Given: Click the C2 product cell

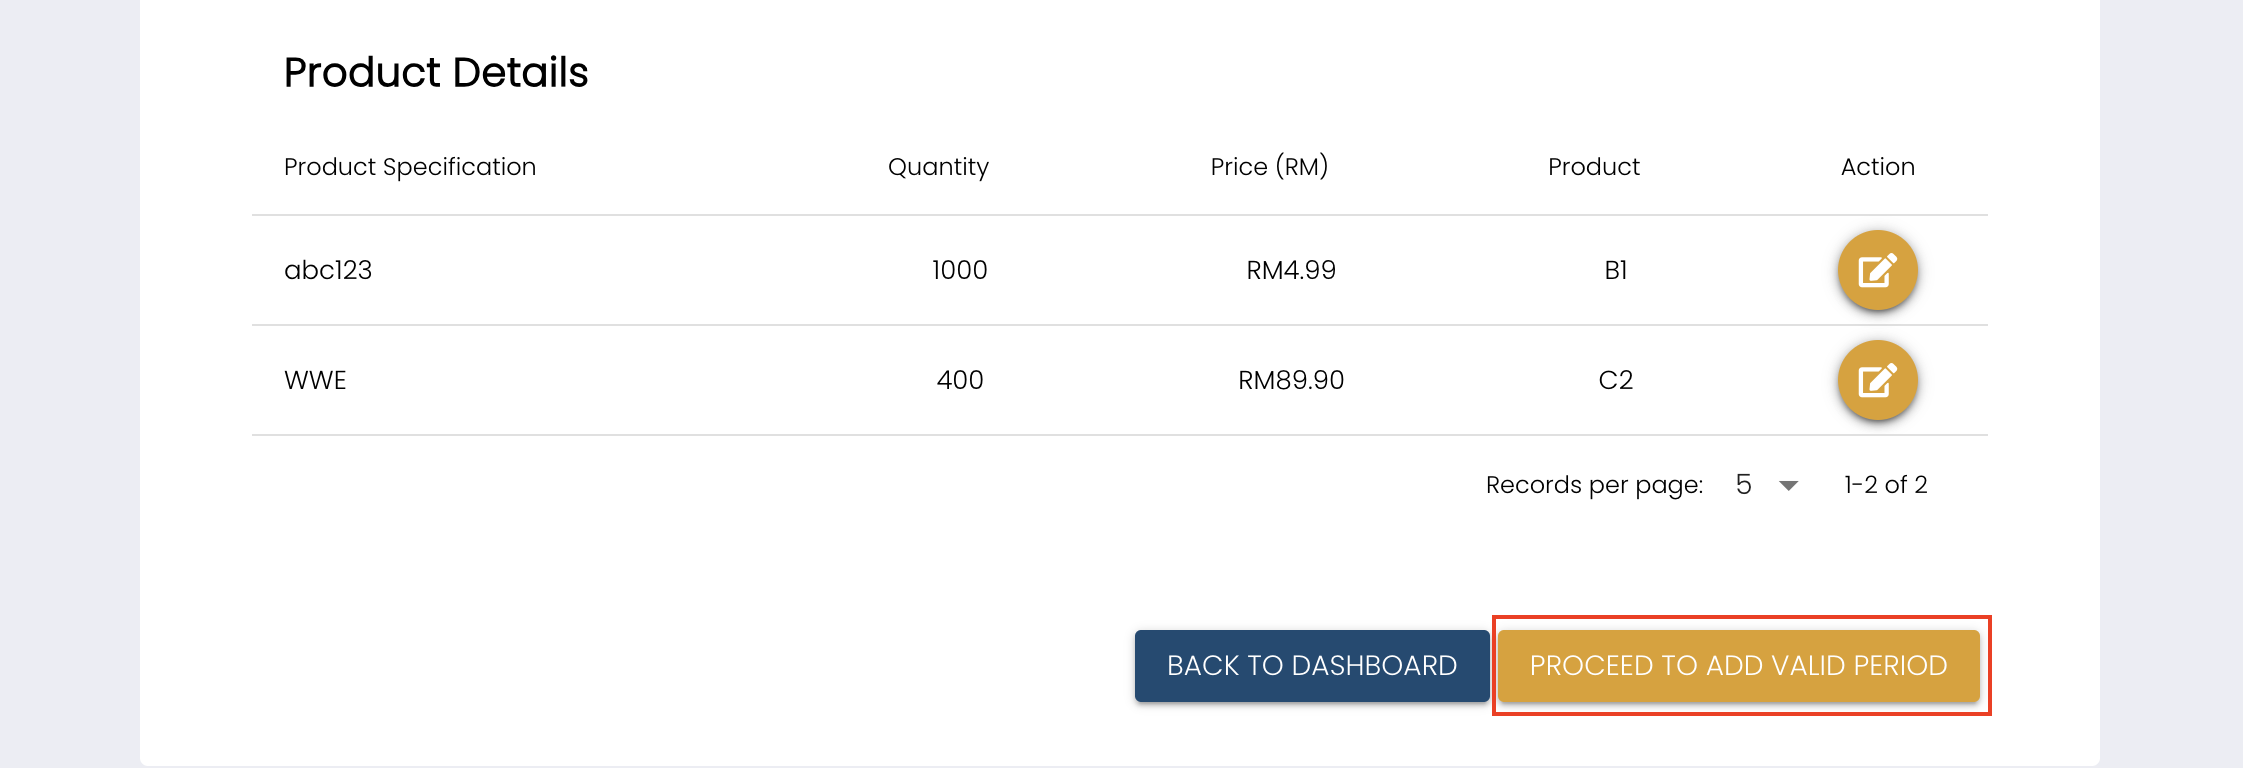Looking at the screenshot, I should [1615, 380].
